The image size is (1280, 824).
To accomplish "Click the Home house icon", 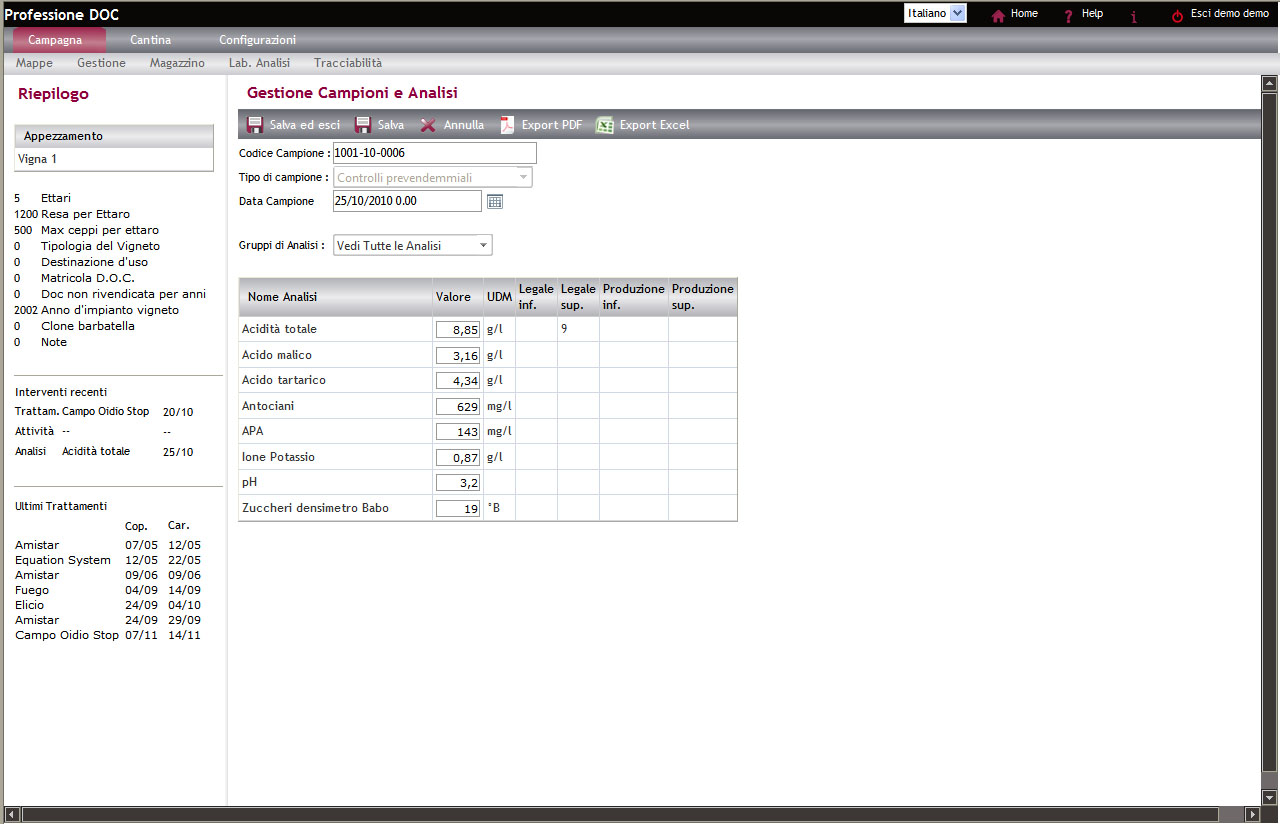I will click(998, 15).
